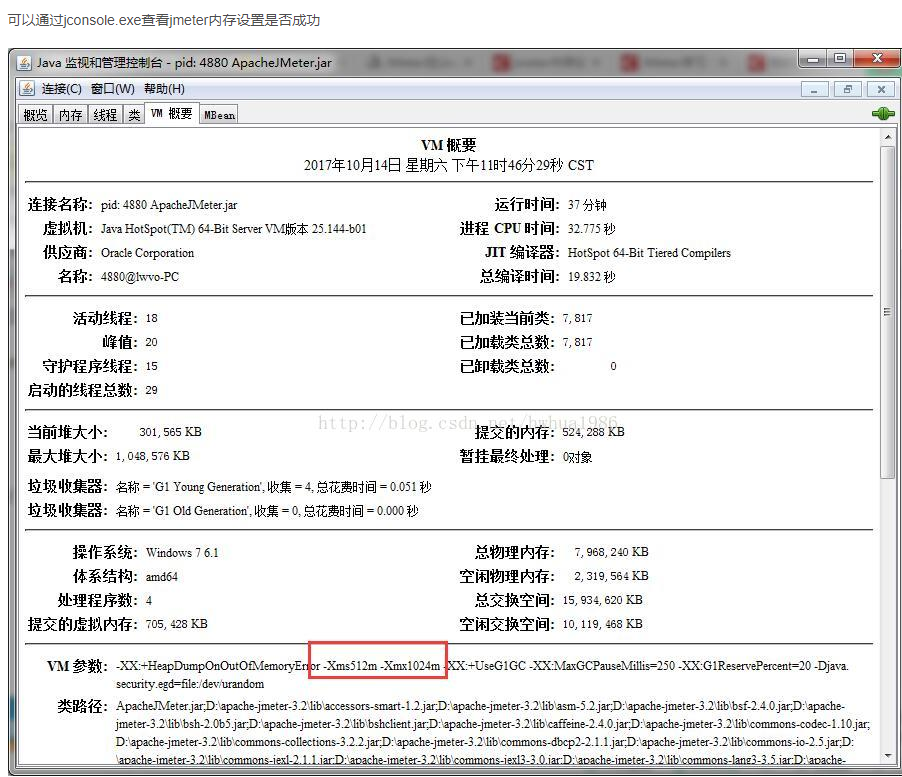Switch to the 类 tab
The height and width of the screenshot is (777, 902).
coord(133,114)
